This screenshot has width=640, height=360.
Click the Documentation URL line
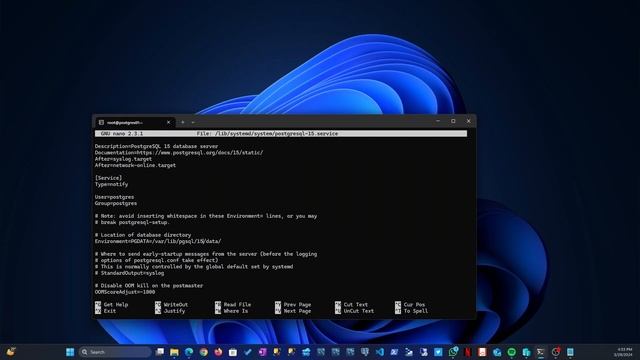(x=179, y=153)
